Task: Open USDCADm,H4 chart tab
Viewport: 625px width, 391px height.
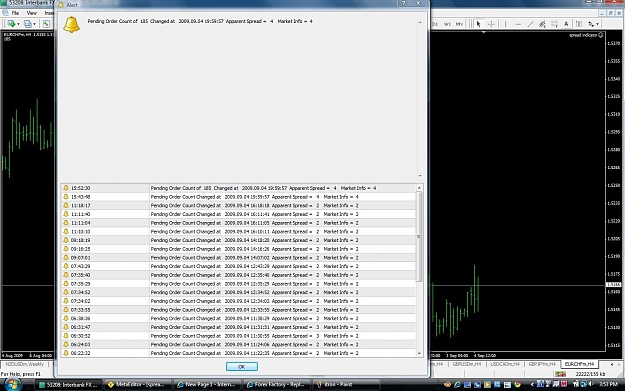Action: 505,364
